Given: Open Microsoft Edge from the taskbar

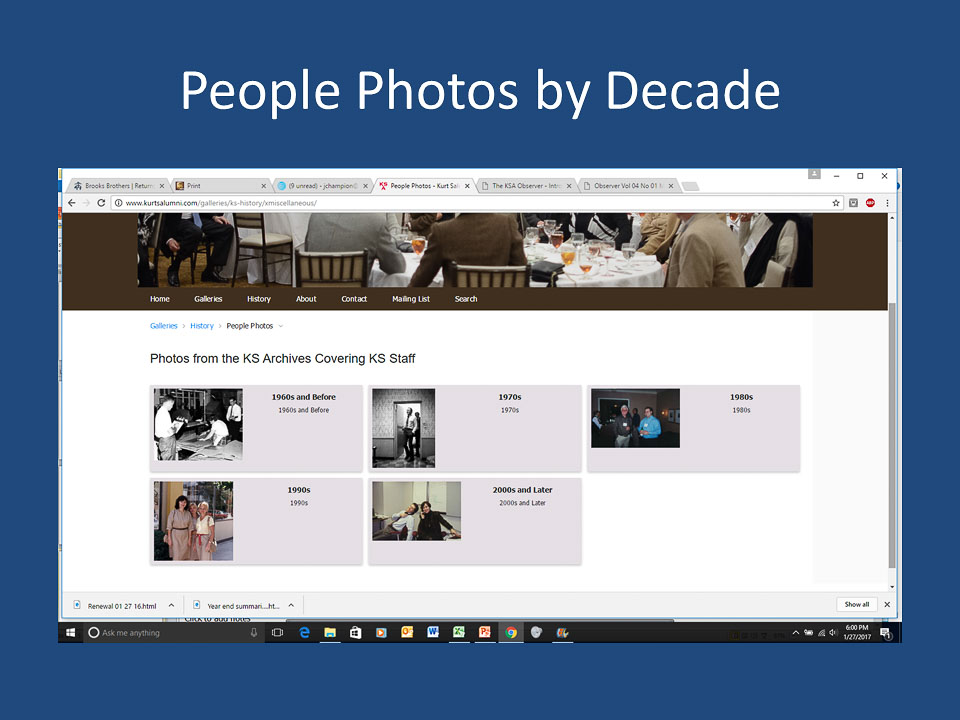Looking at the screenshot, I should point(304,632).
